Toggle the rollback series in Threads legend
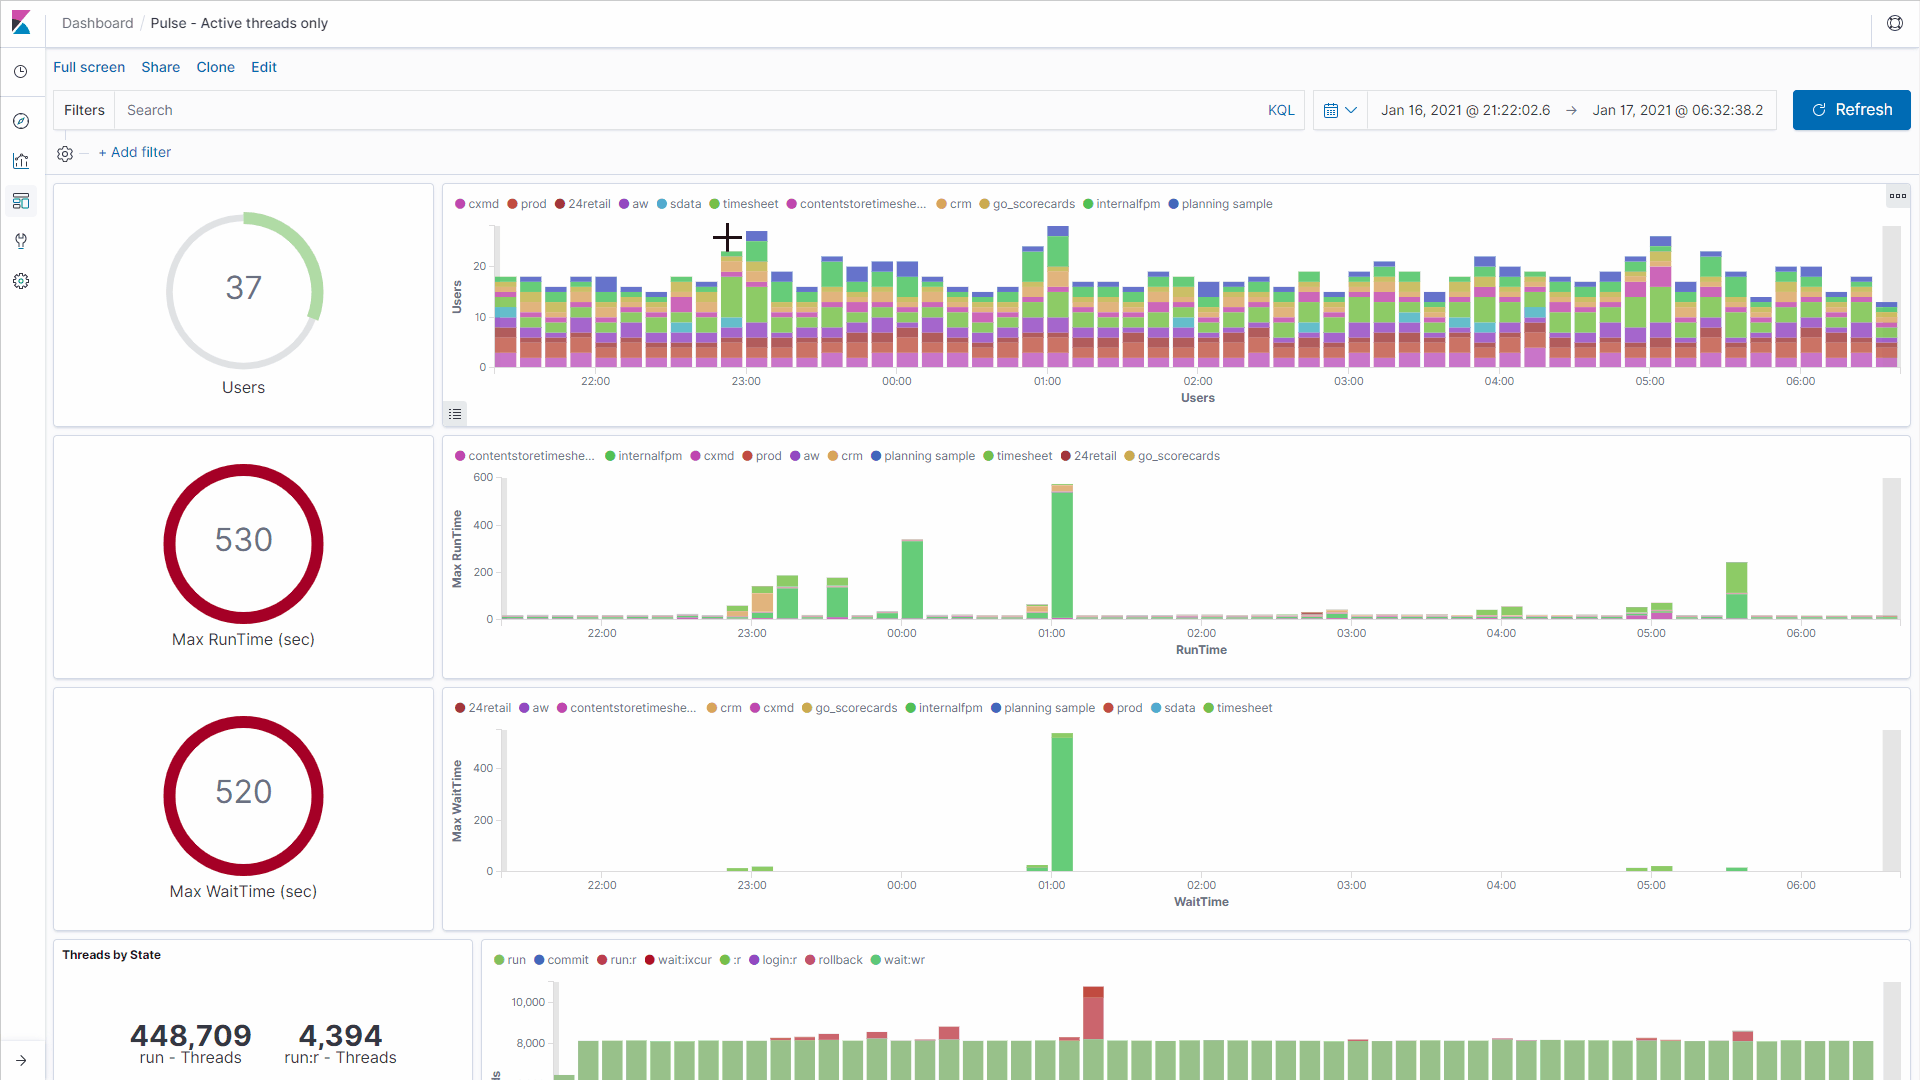1920x1080 pixels. tap(841, 960)
